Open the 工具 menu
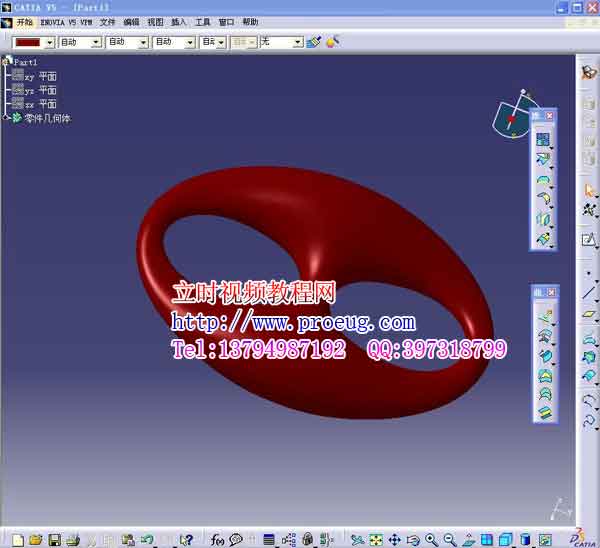 point(202,22)
